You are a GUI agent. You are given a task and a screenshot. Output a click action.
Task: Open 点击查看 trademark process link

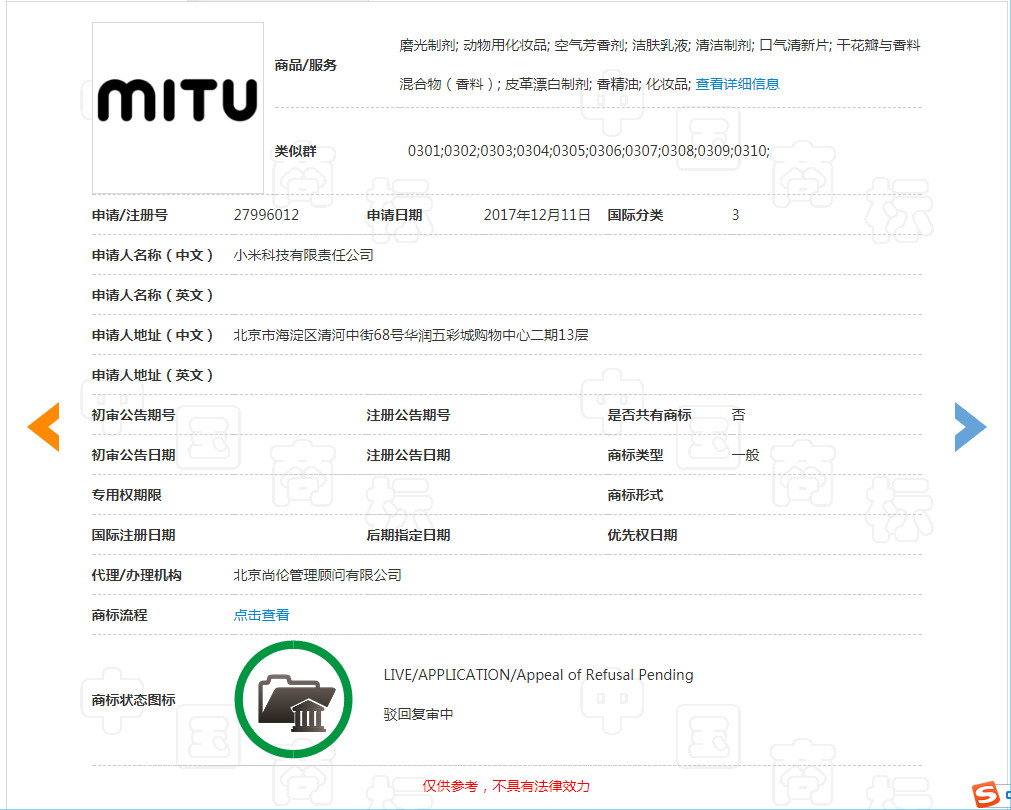[x=261, y=615]
